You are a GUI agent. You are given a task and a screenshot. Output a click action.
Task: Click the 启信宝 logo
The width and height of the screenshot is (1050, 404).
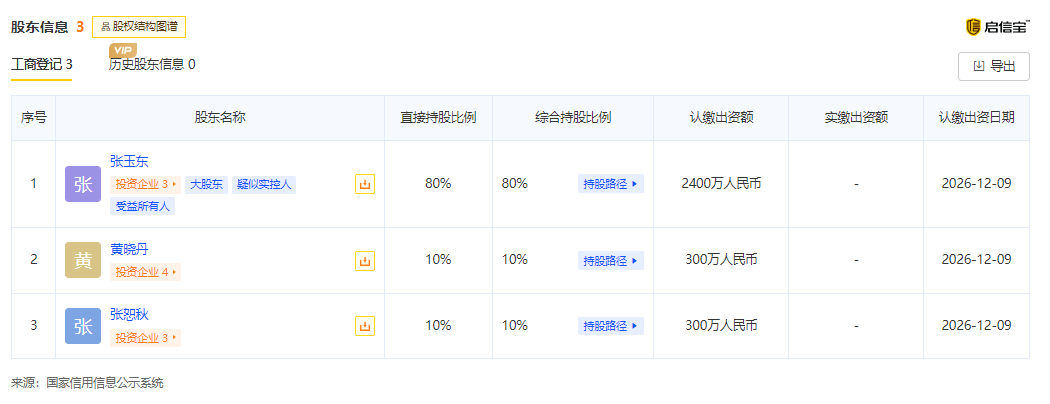click(997, 27)
